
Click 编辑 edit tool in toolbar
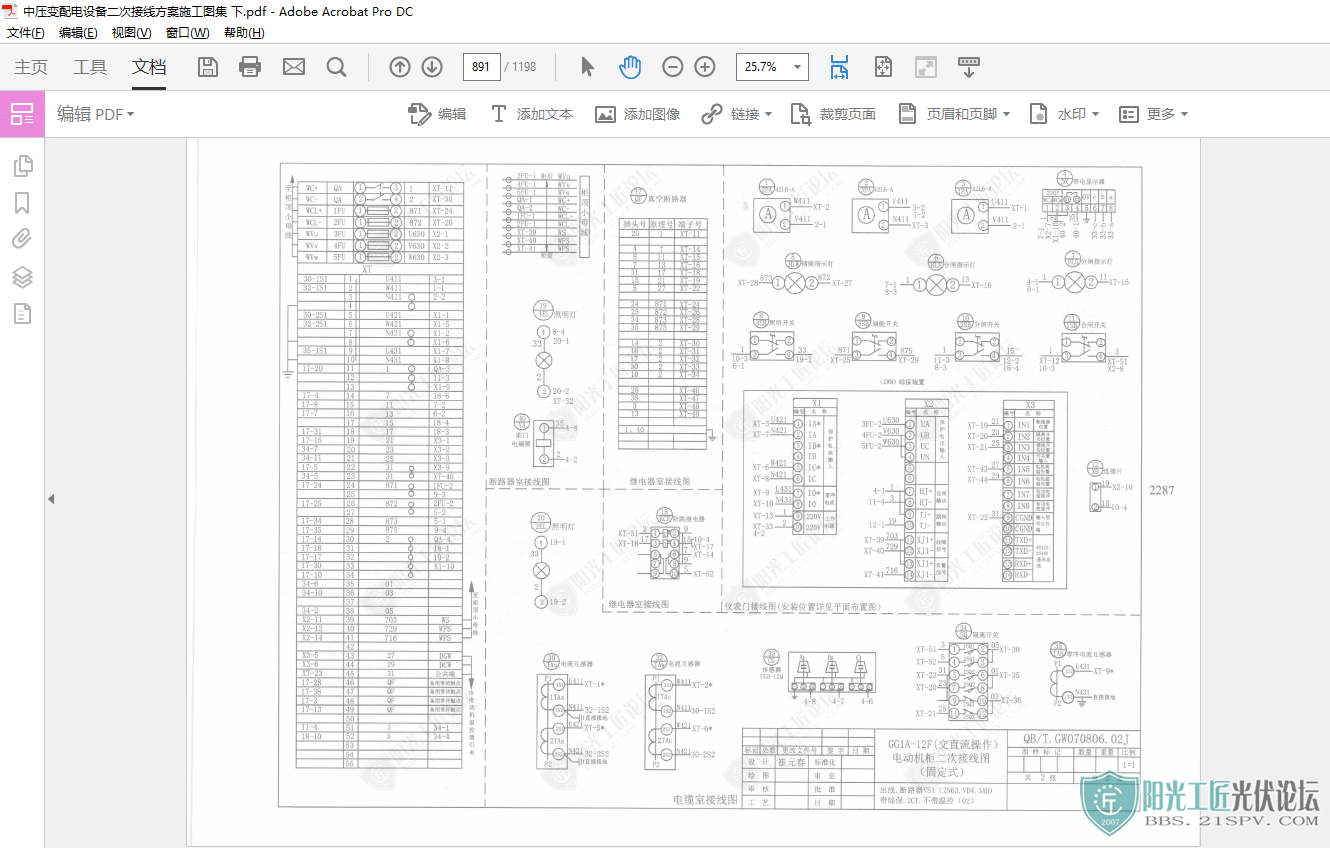click(x=438, y=114)
